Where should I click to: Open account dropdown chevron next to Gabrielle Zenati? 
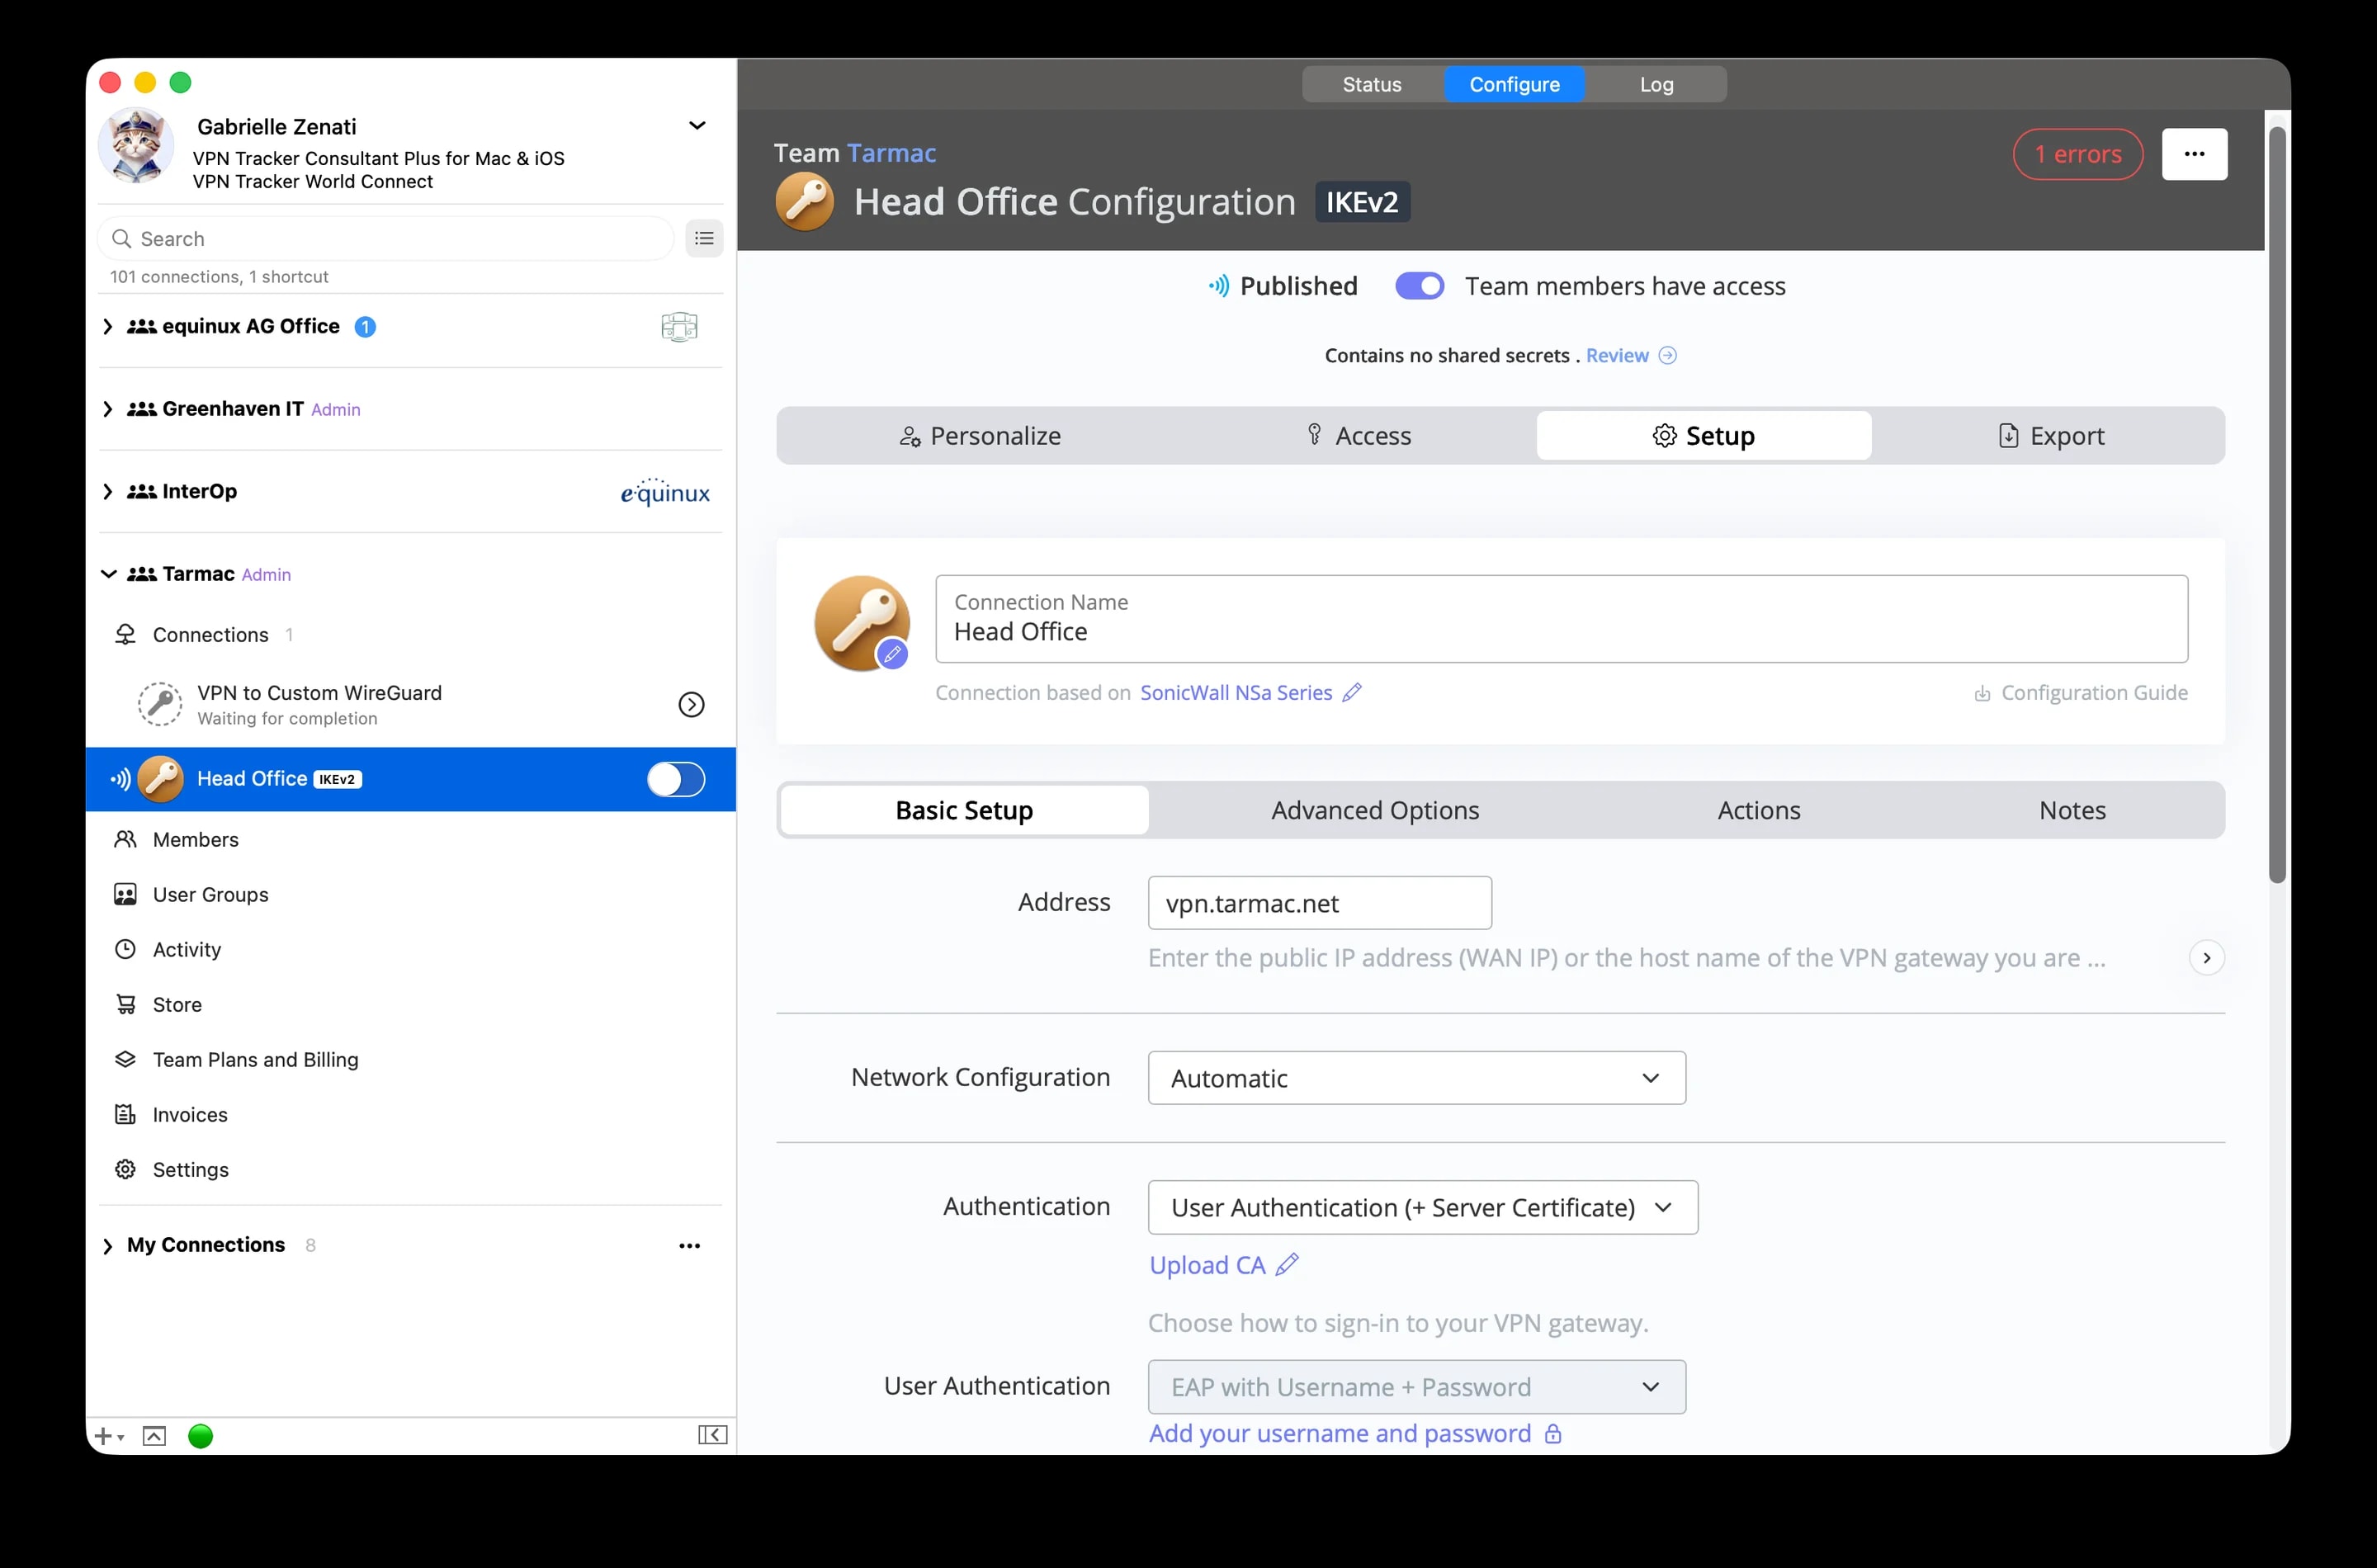click(x=697, y=126)
